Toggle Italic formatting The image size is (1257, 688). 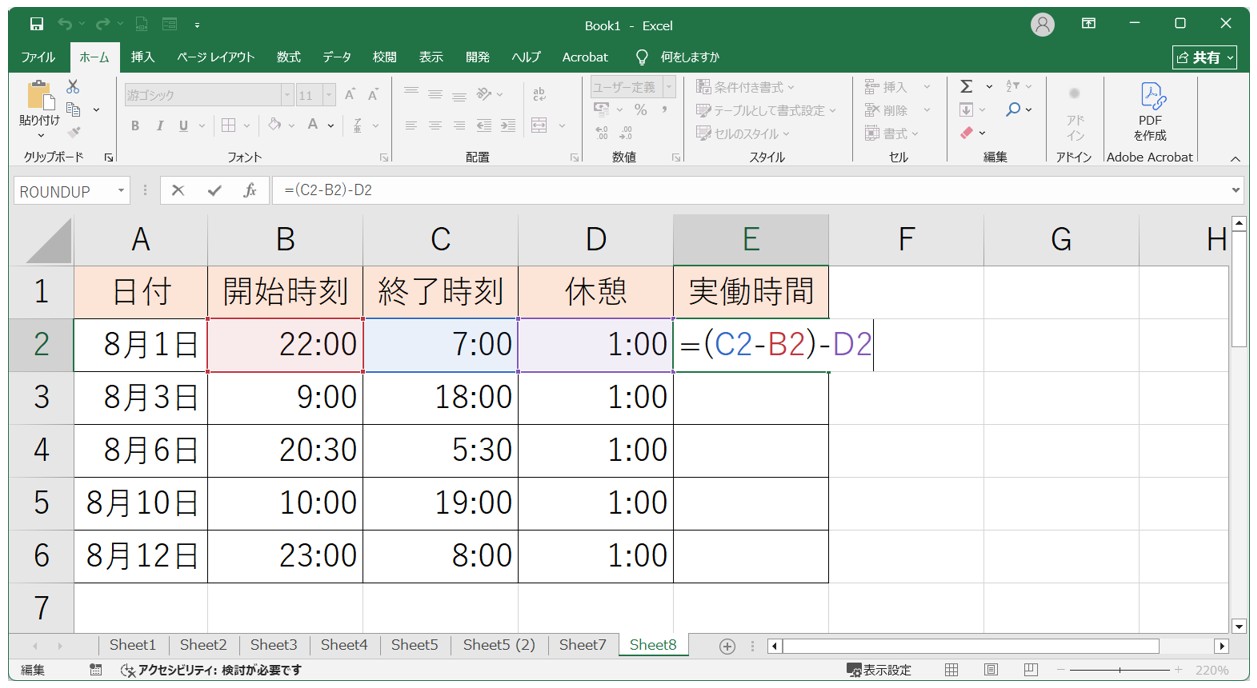coord(159,125)
